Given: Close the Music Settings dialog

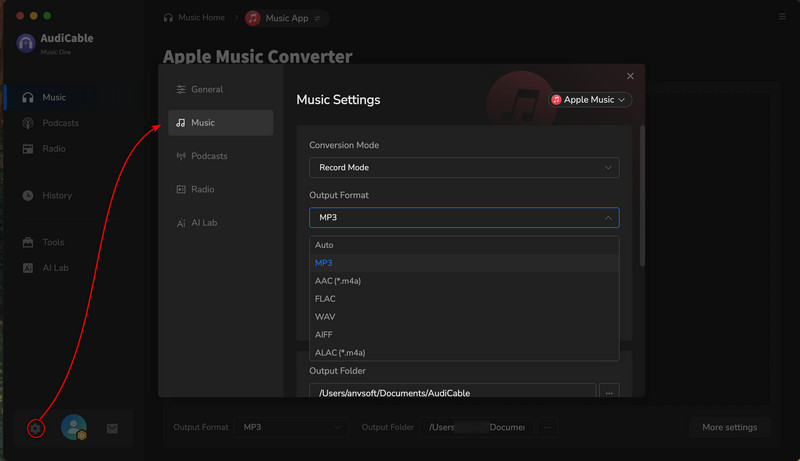Looking at the screenshot, I should pyautogui.click(x=630, y=76).
